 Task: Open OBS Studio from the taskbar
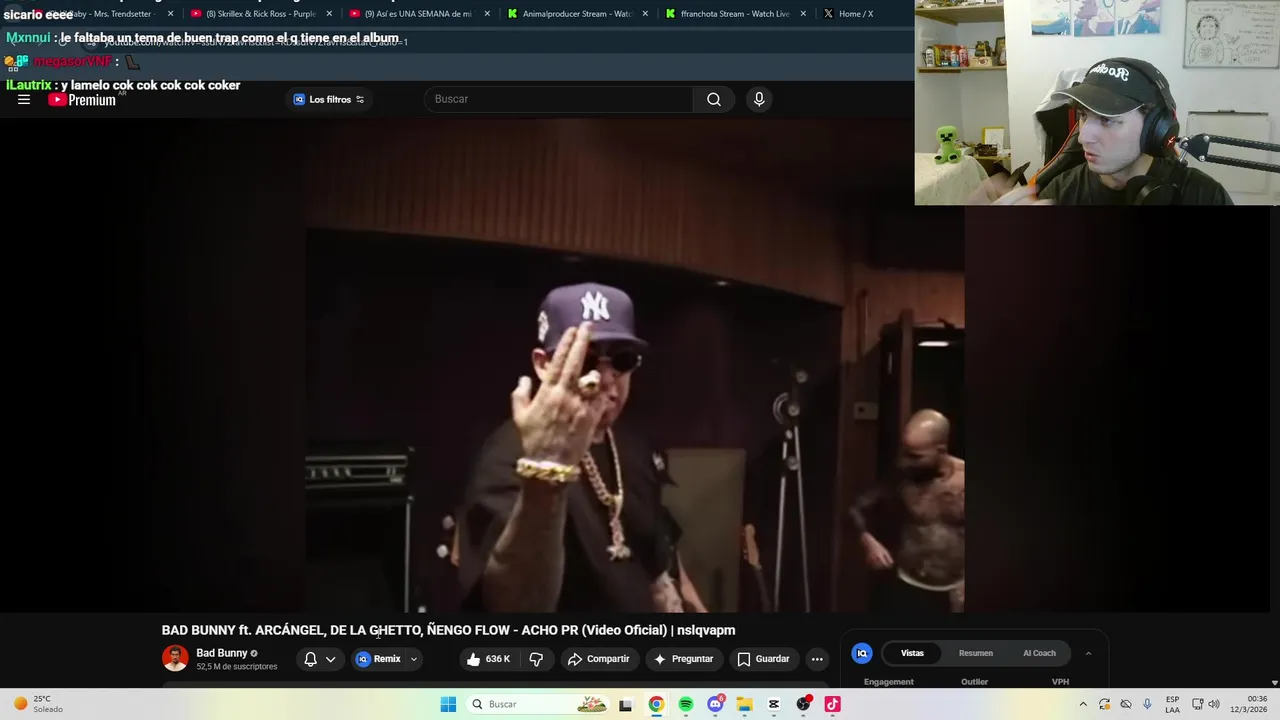[x=803, y=704]
